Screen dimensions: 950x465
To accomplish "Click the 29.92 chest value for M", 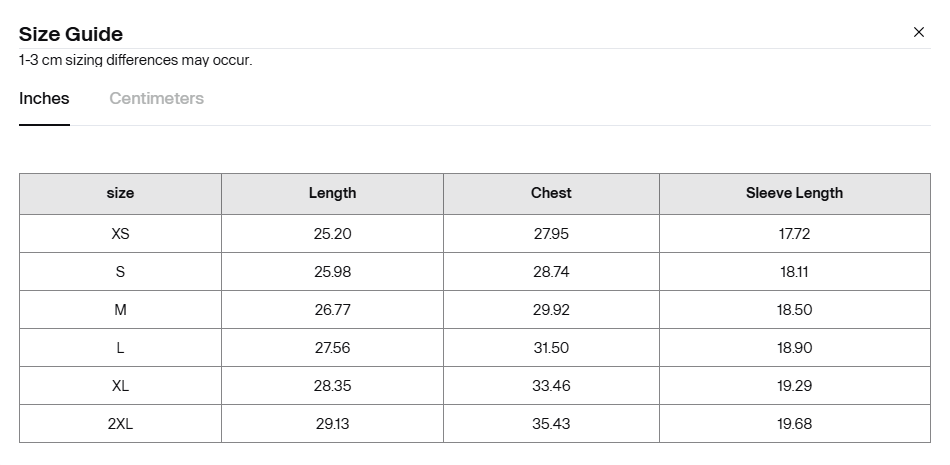I will coord(551,310).
